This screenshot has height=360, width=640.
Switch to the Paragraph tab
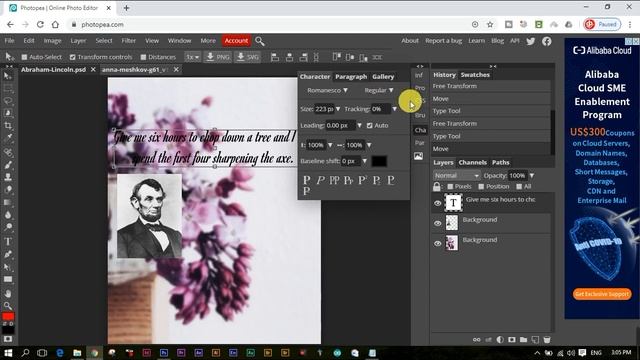click(x=351, y=77)
